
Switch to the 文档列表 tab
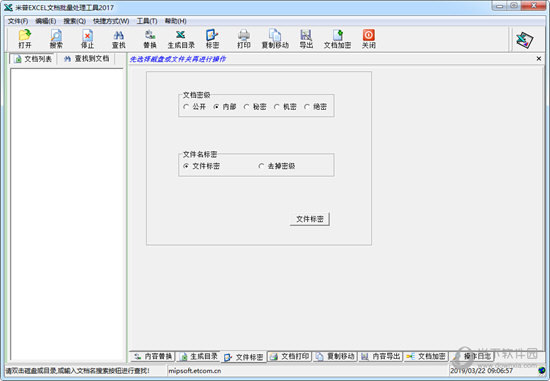point(33,59)
